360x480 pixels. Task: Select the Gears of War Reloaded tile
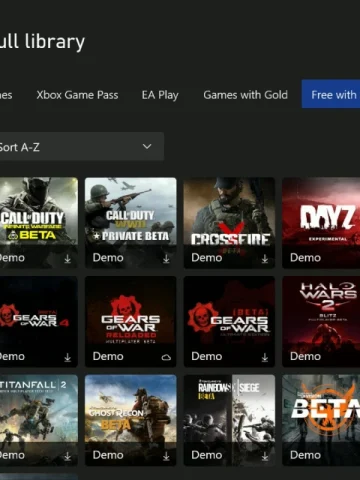[131, 321]
